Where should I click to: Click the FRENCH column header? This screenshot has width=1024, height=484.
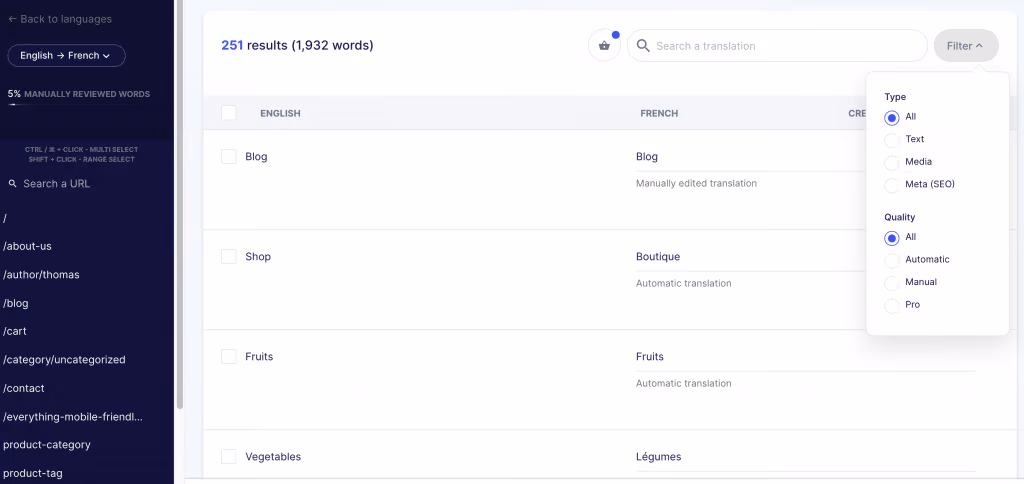(x=659, y=114)
